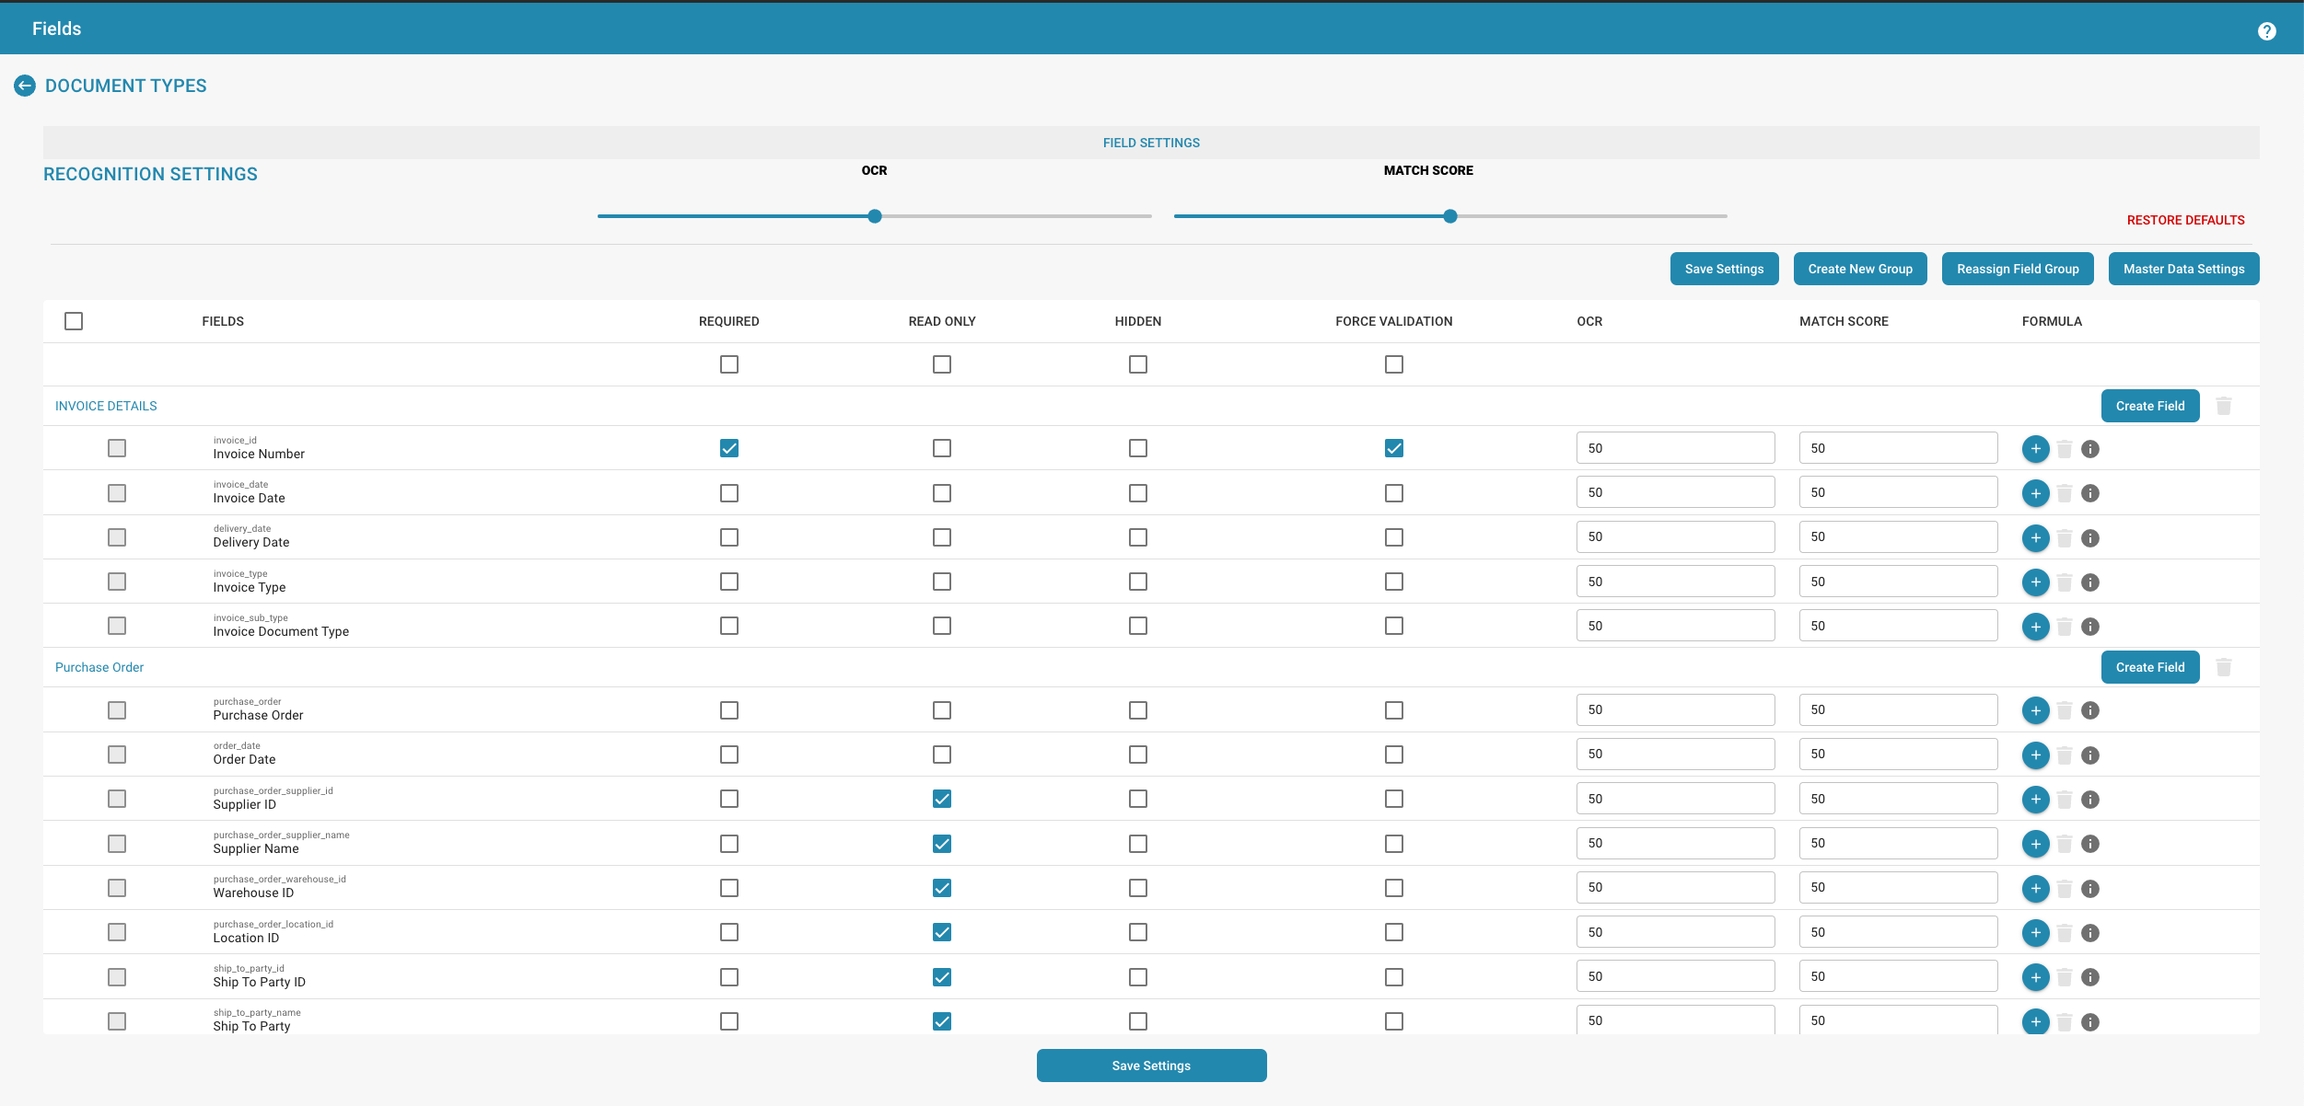
Task: Open Master Data Settings
Action: (x=2183, y=269)
